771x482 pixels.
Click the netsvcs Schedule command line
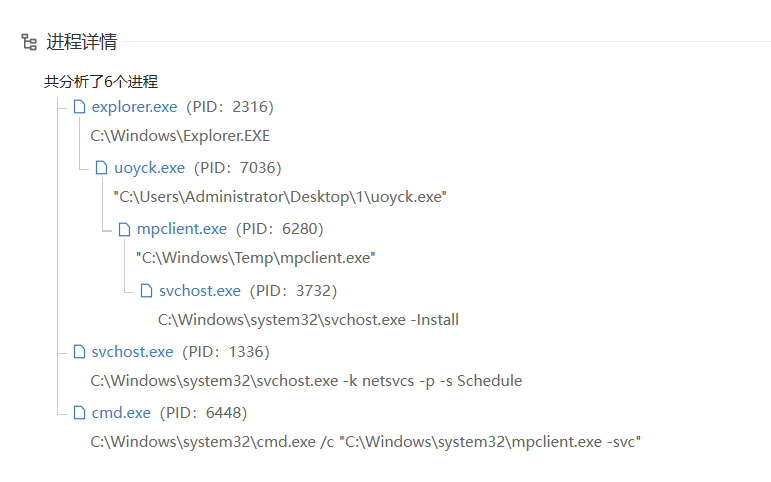click(306, 381)
